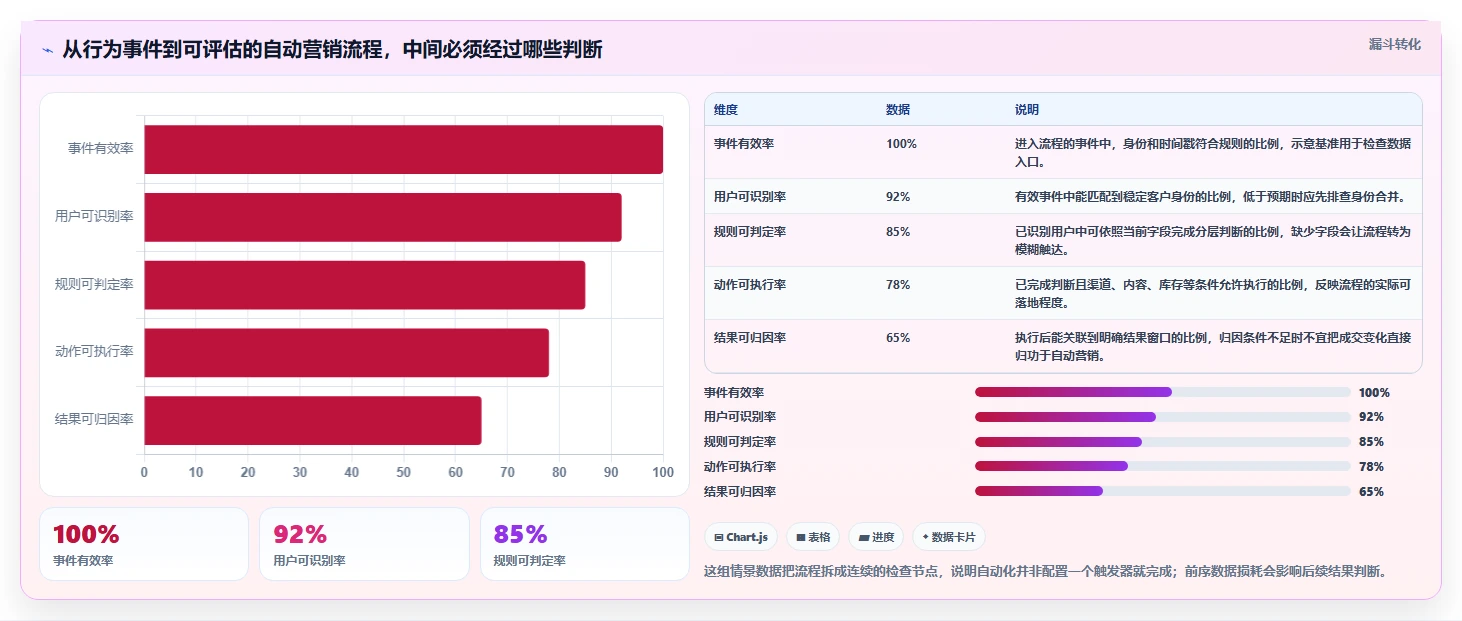This screenshot has height=621, width=1462.
Task: Click the footer note starting 这组情景数据
Action: click(1045, 571)
